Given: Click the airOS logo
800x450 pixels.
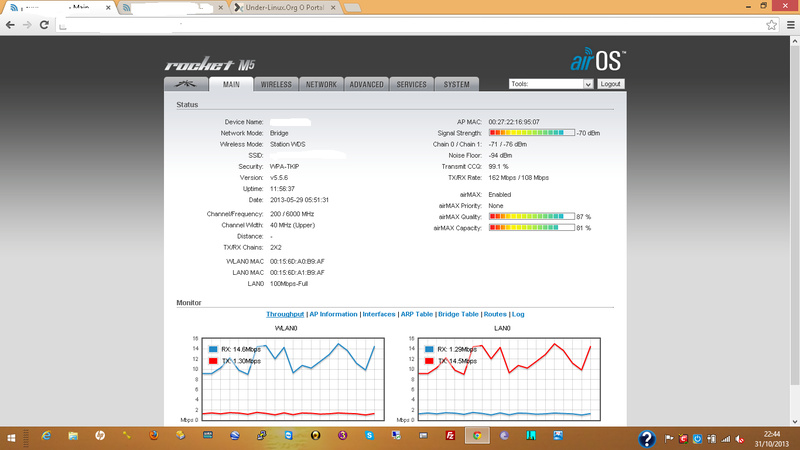Looking at the screenshot, I should [598, 58].
